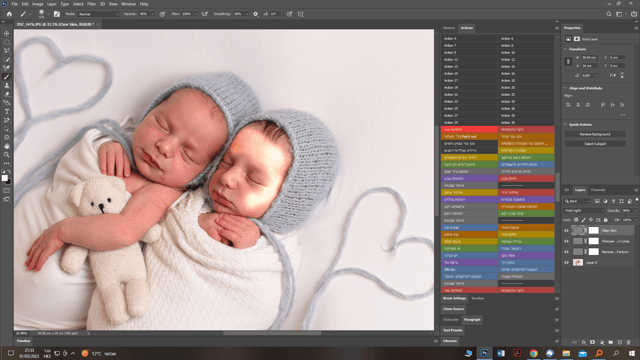
Task: Hide the Recover Texture layer
Action: tap(567, 252)
